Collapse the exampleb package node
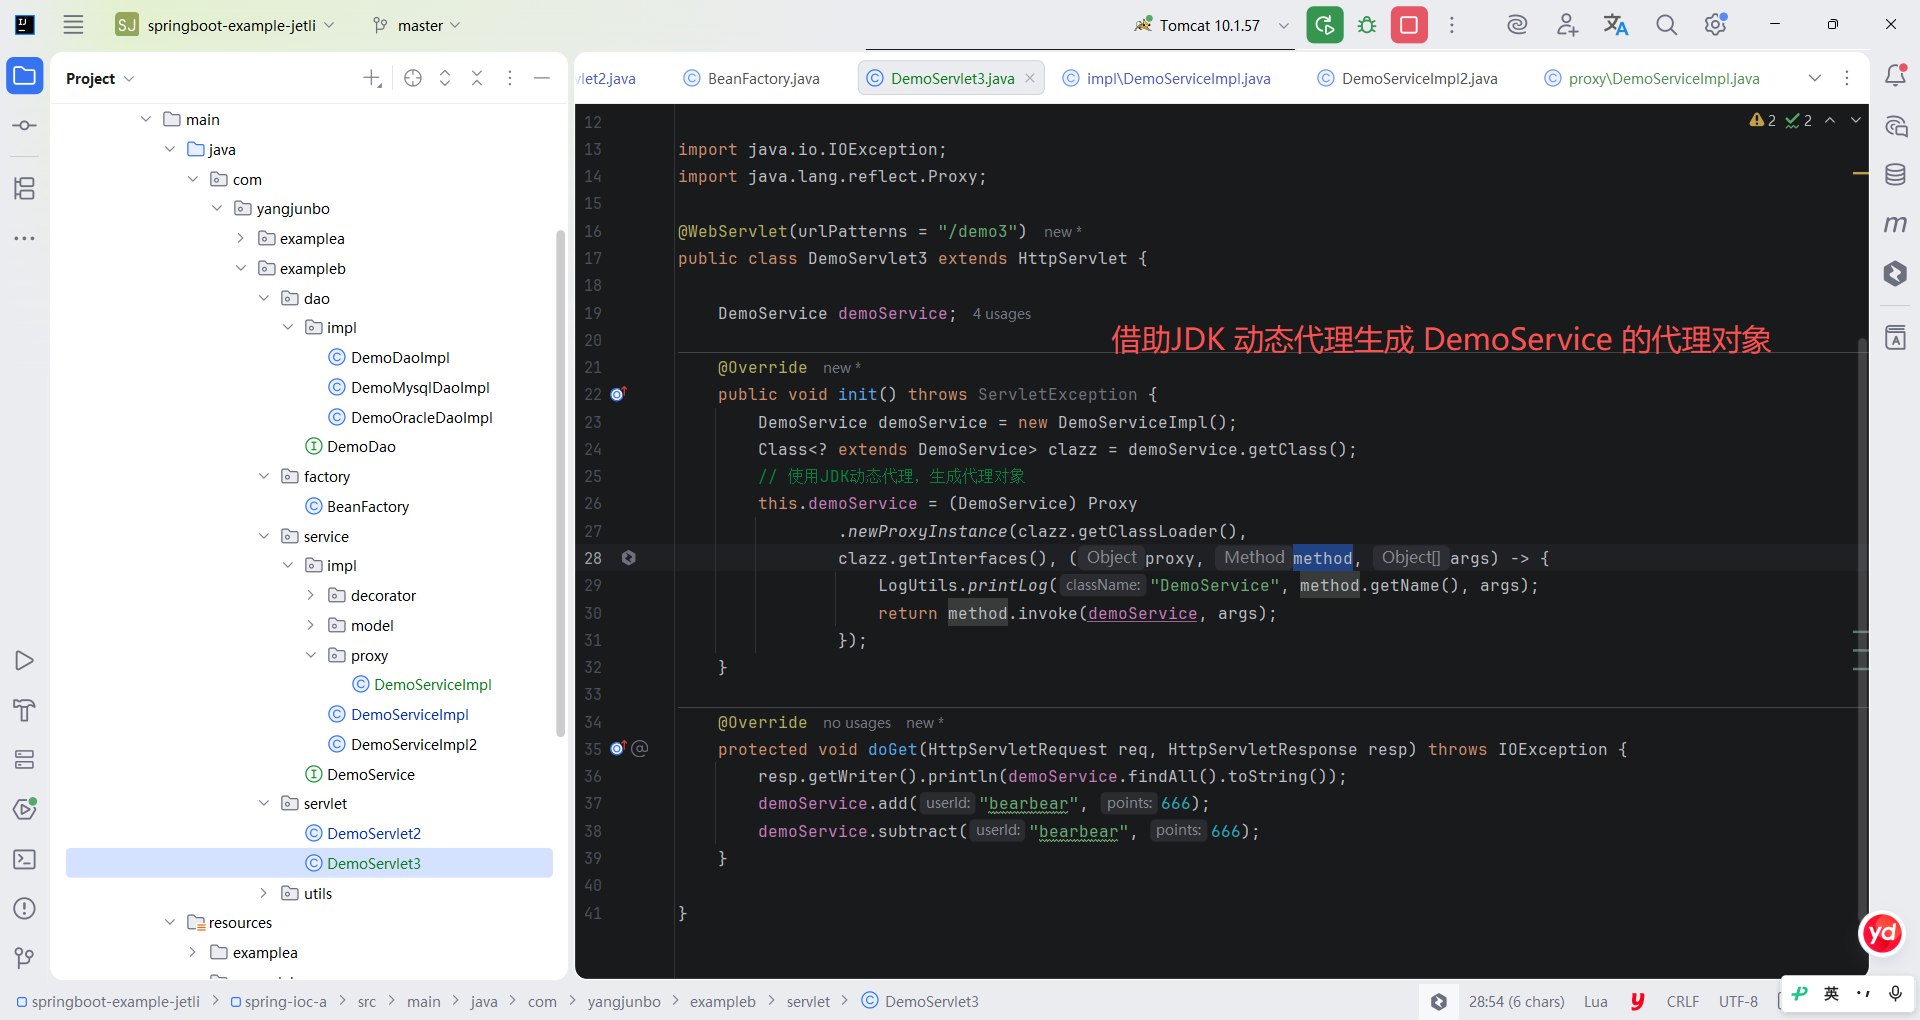 click(x=241, y=268)
